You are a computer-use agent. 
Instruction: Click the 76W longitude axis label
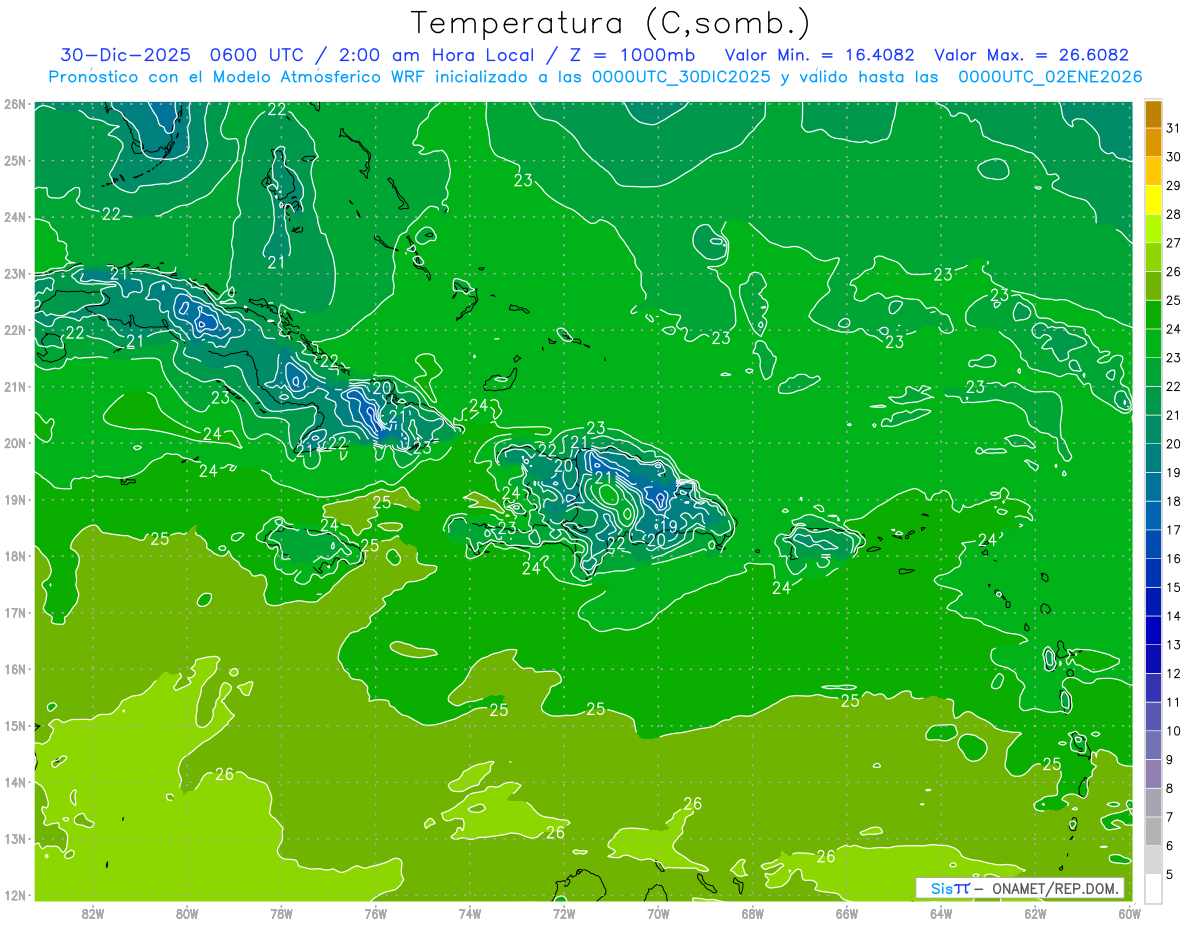[376, 913]
